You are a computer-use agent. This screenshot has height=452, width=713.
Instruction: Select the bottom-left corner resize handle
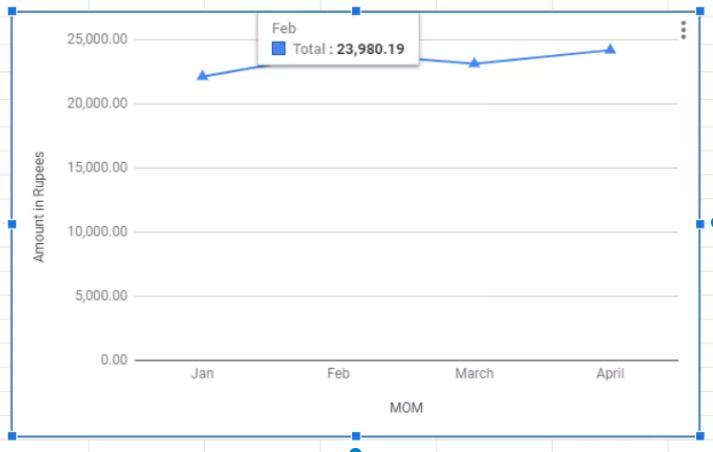tap(12, 436)
